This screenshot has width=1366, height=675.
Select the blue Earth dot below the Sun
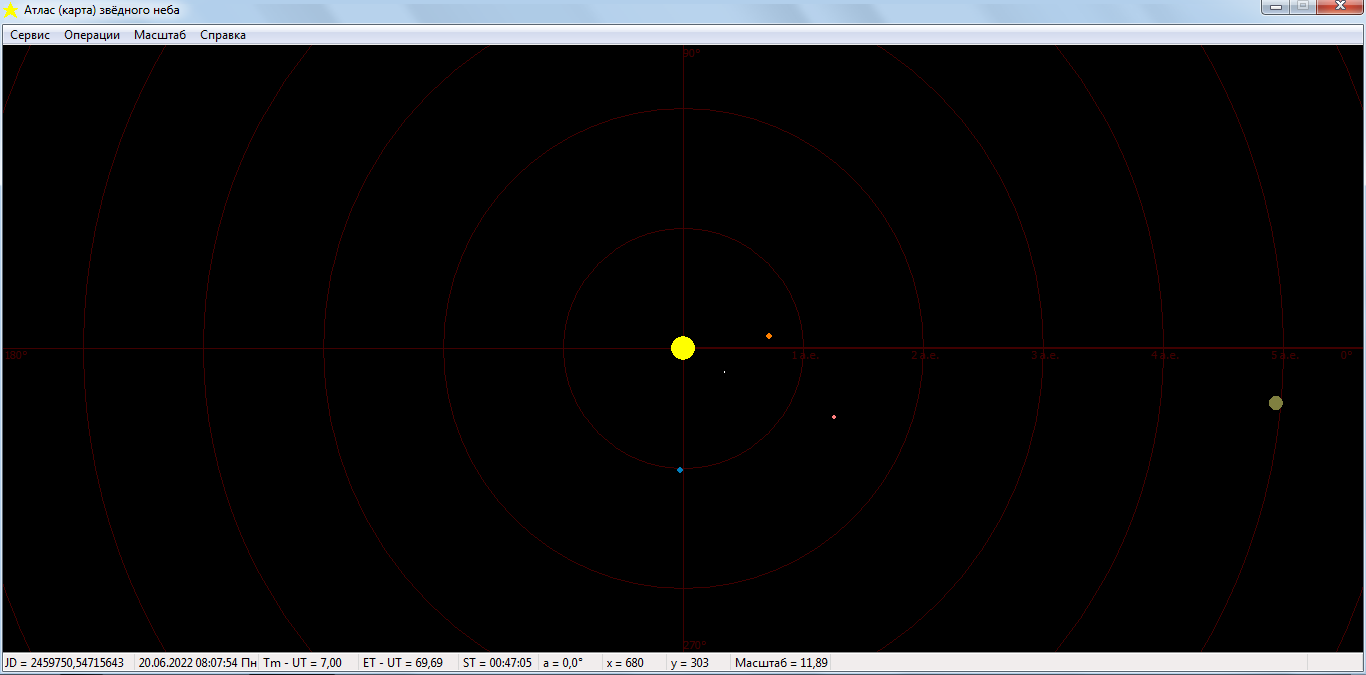[x=680, y=470]
